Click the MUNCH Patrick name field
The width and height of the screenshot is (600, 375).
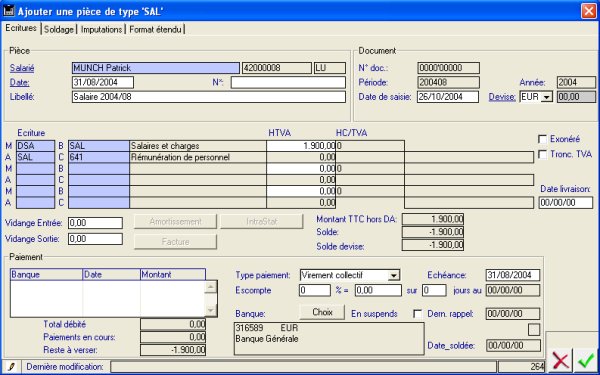155,68
